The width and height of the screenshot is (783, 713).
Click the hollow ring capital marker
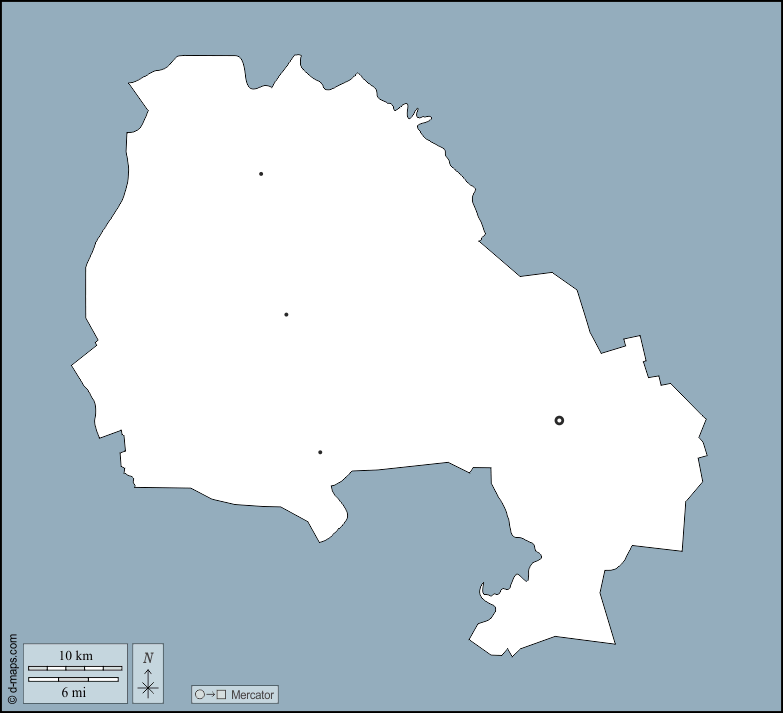[x=559, y=420]
